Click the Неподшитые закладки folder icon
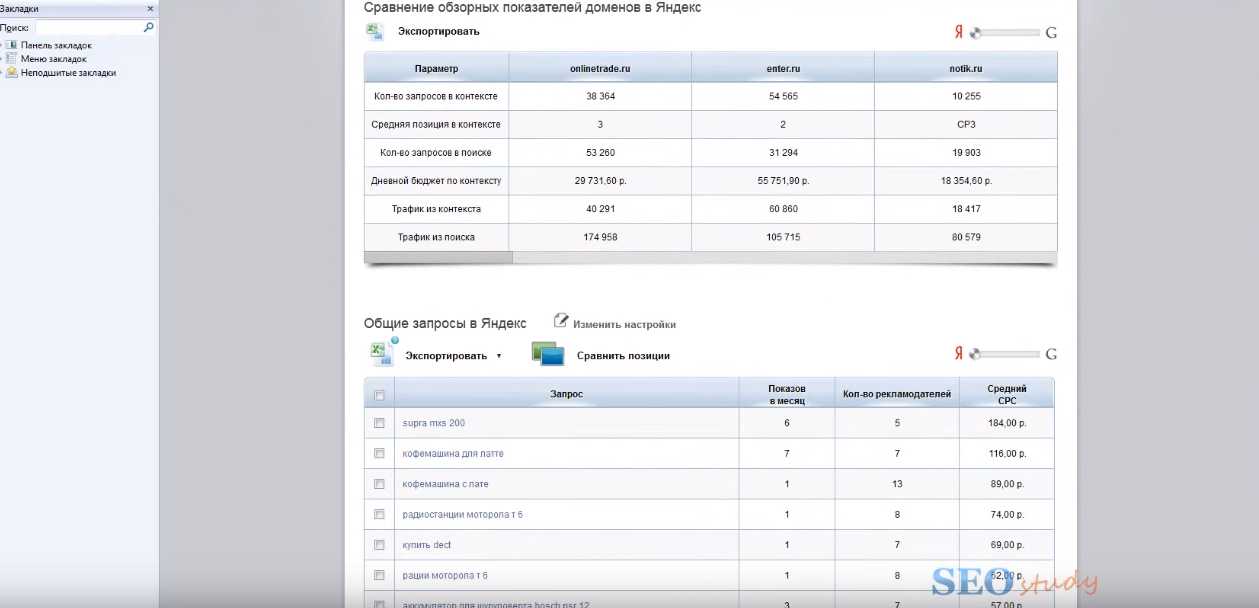This screenshot has width=1259, height=608. (12, 73)
